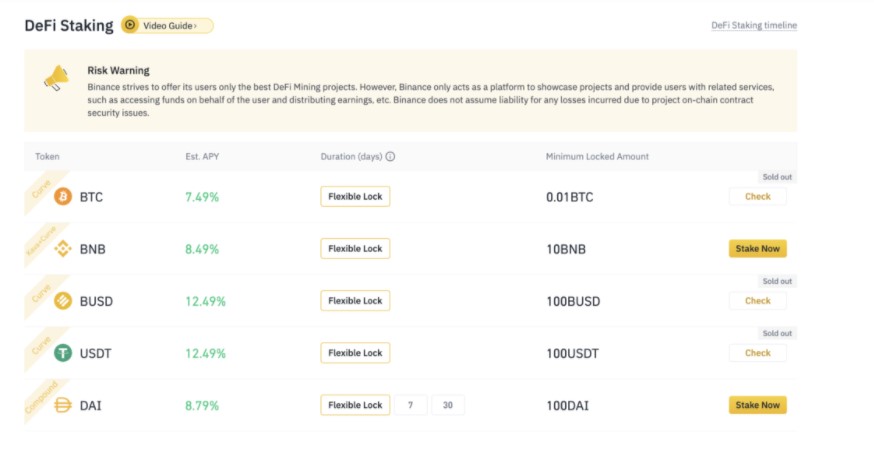This screenshot has height=463, width=874.
Task: Click the BTC token name
Action: pos(91,197)
